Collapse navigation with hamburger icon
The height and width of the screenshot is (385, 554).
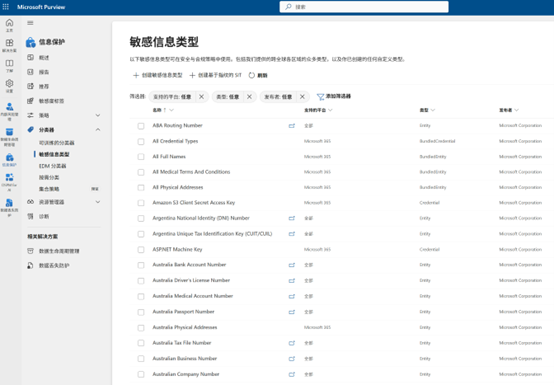tap(30, 23)
